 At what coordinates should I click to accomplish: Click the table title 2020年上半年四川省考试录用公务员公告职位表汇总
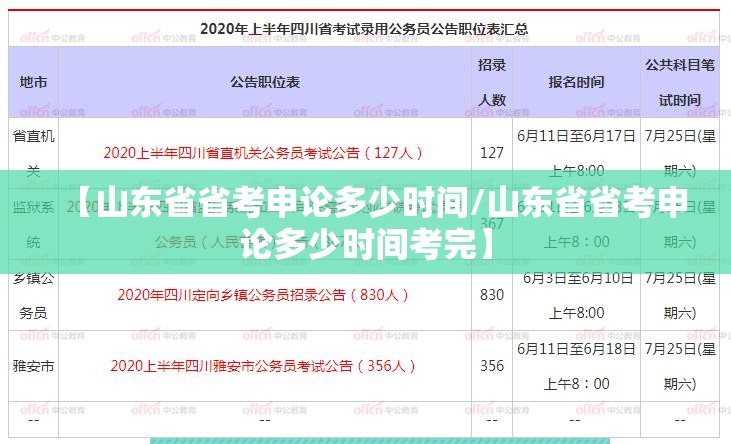point(364,29)
